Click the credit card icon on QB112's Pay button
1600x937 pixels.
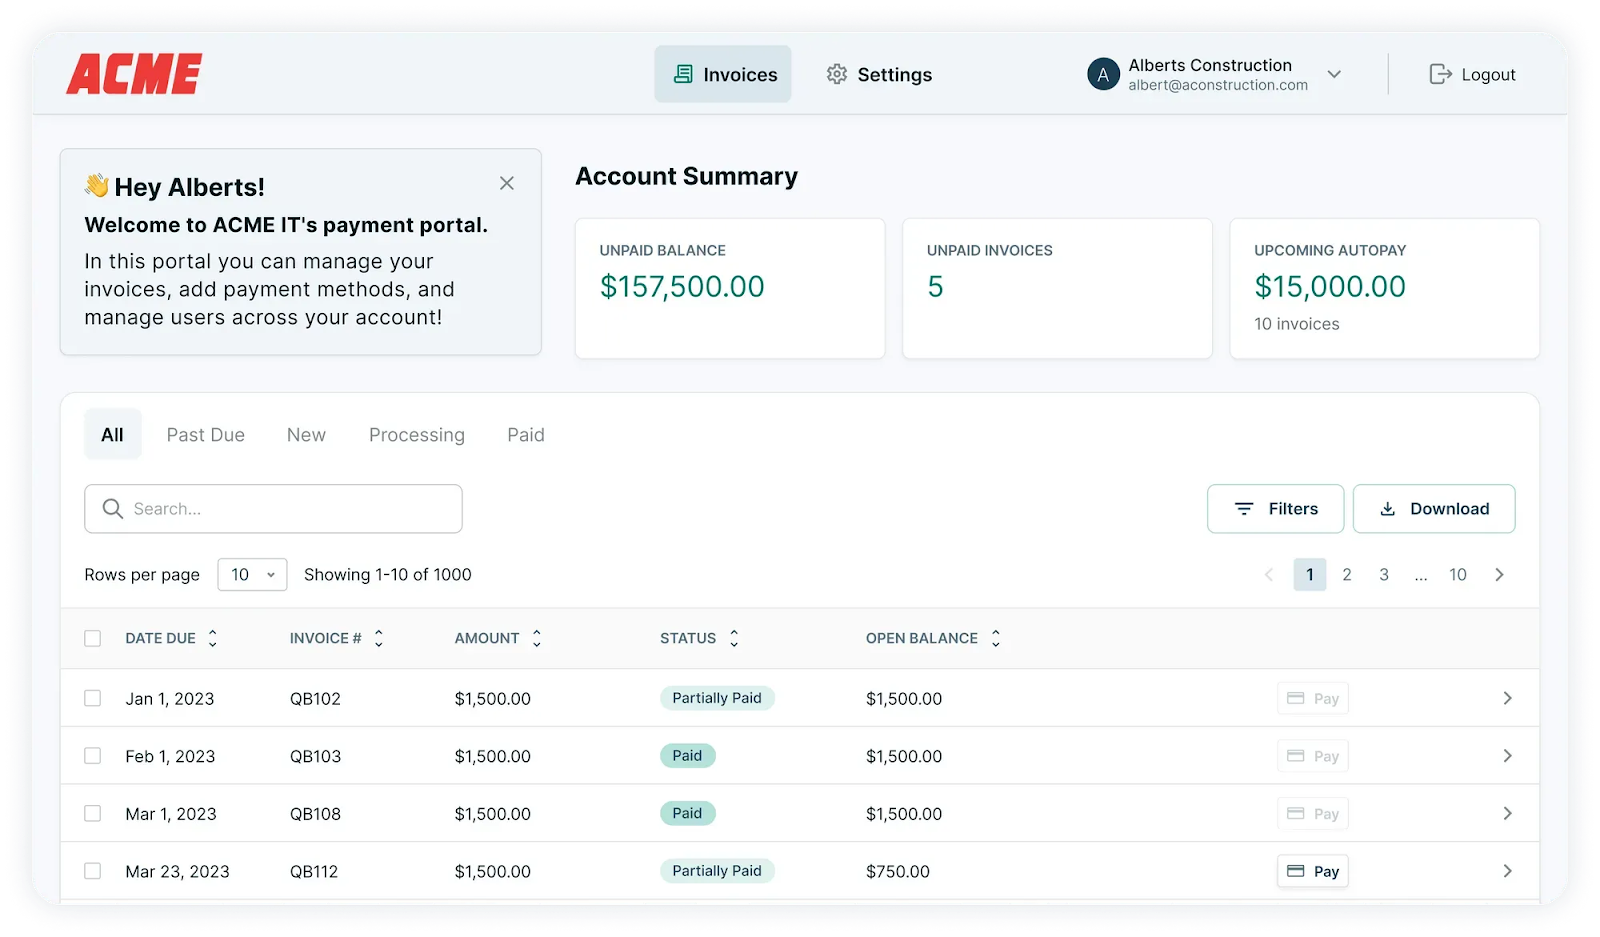[x=1296, y=871]
